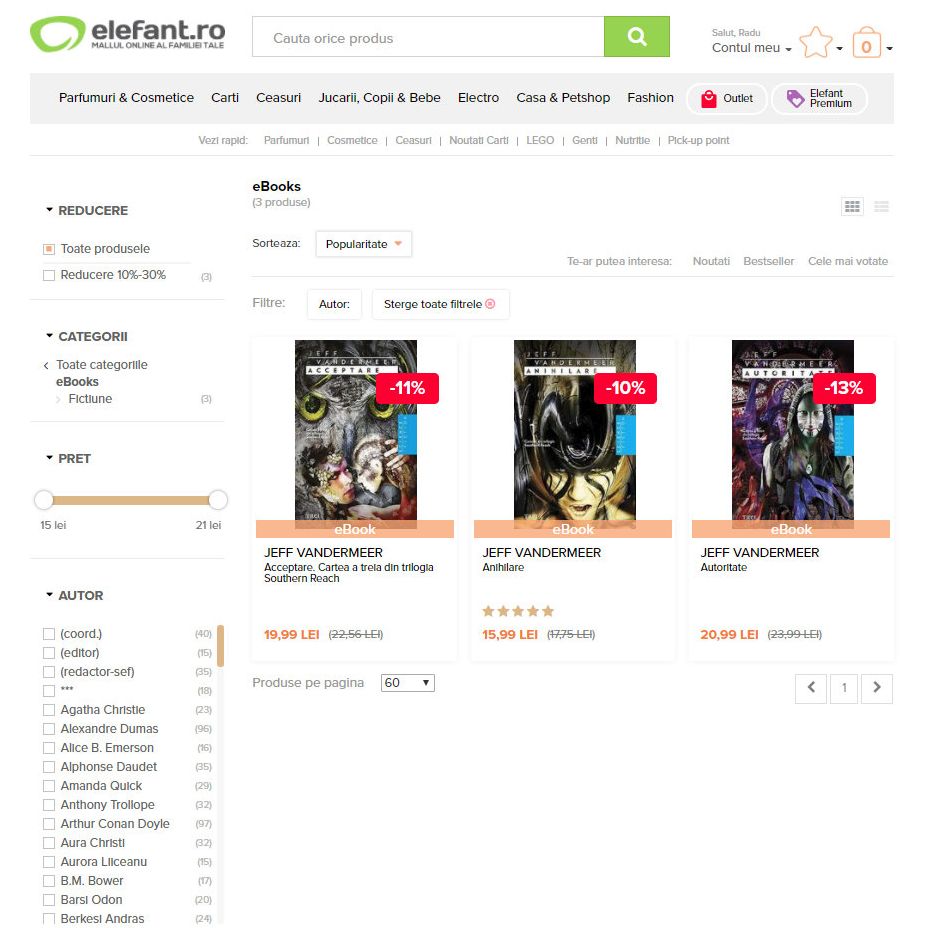The image size is (925, 928).
Task: Check the Reducere 10%-30% filter
Action: coord(49,275)
